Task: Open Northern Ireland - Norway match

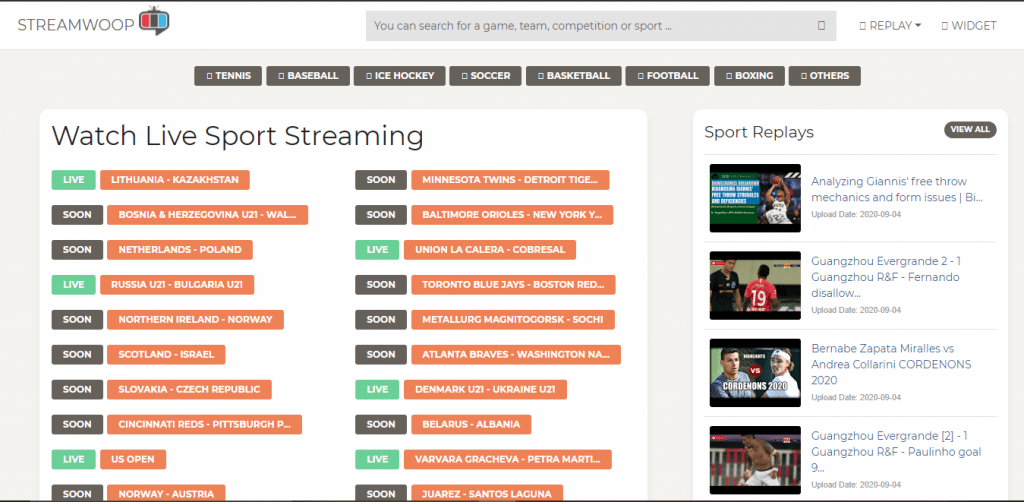Action: [x=195, y=320]
